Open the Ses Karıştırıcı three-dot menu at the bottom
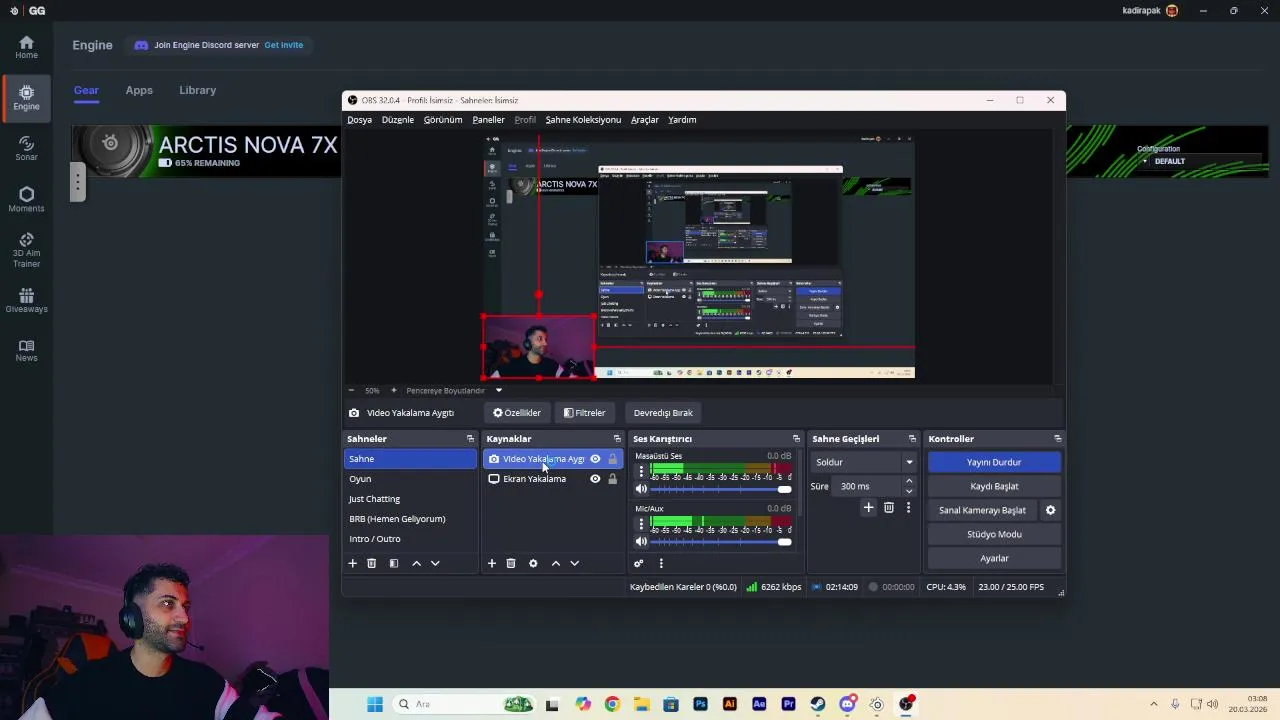Viewport: 1280px width, 720px height. pyautogui.click(x=661, y=563)
